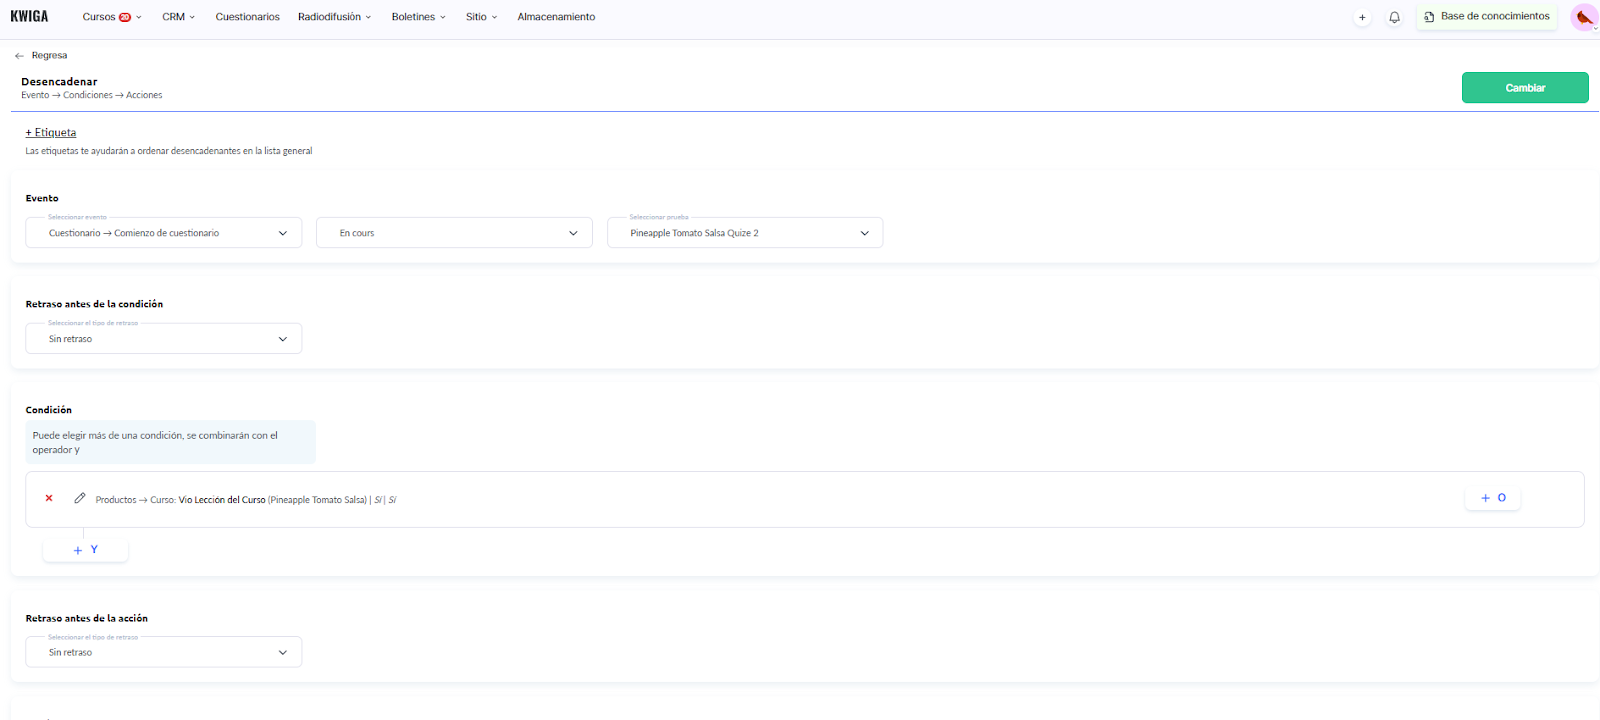Click the plus icon in top bar
This screenshot has height=720, width=1600.
[x=1362, y=17]
